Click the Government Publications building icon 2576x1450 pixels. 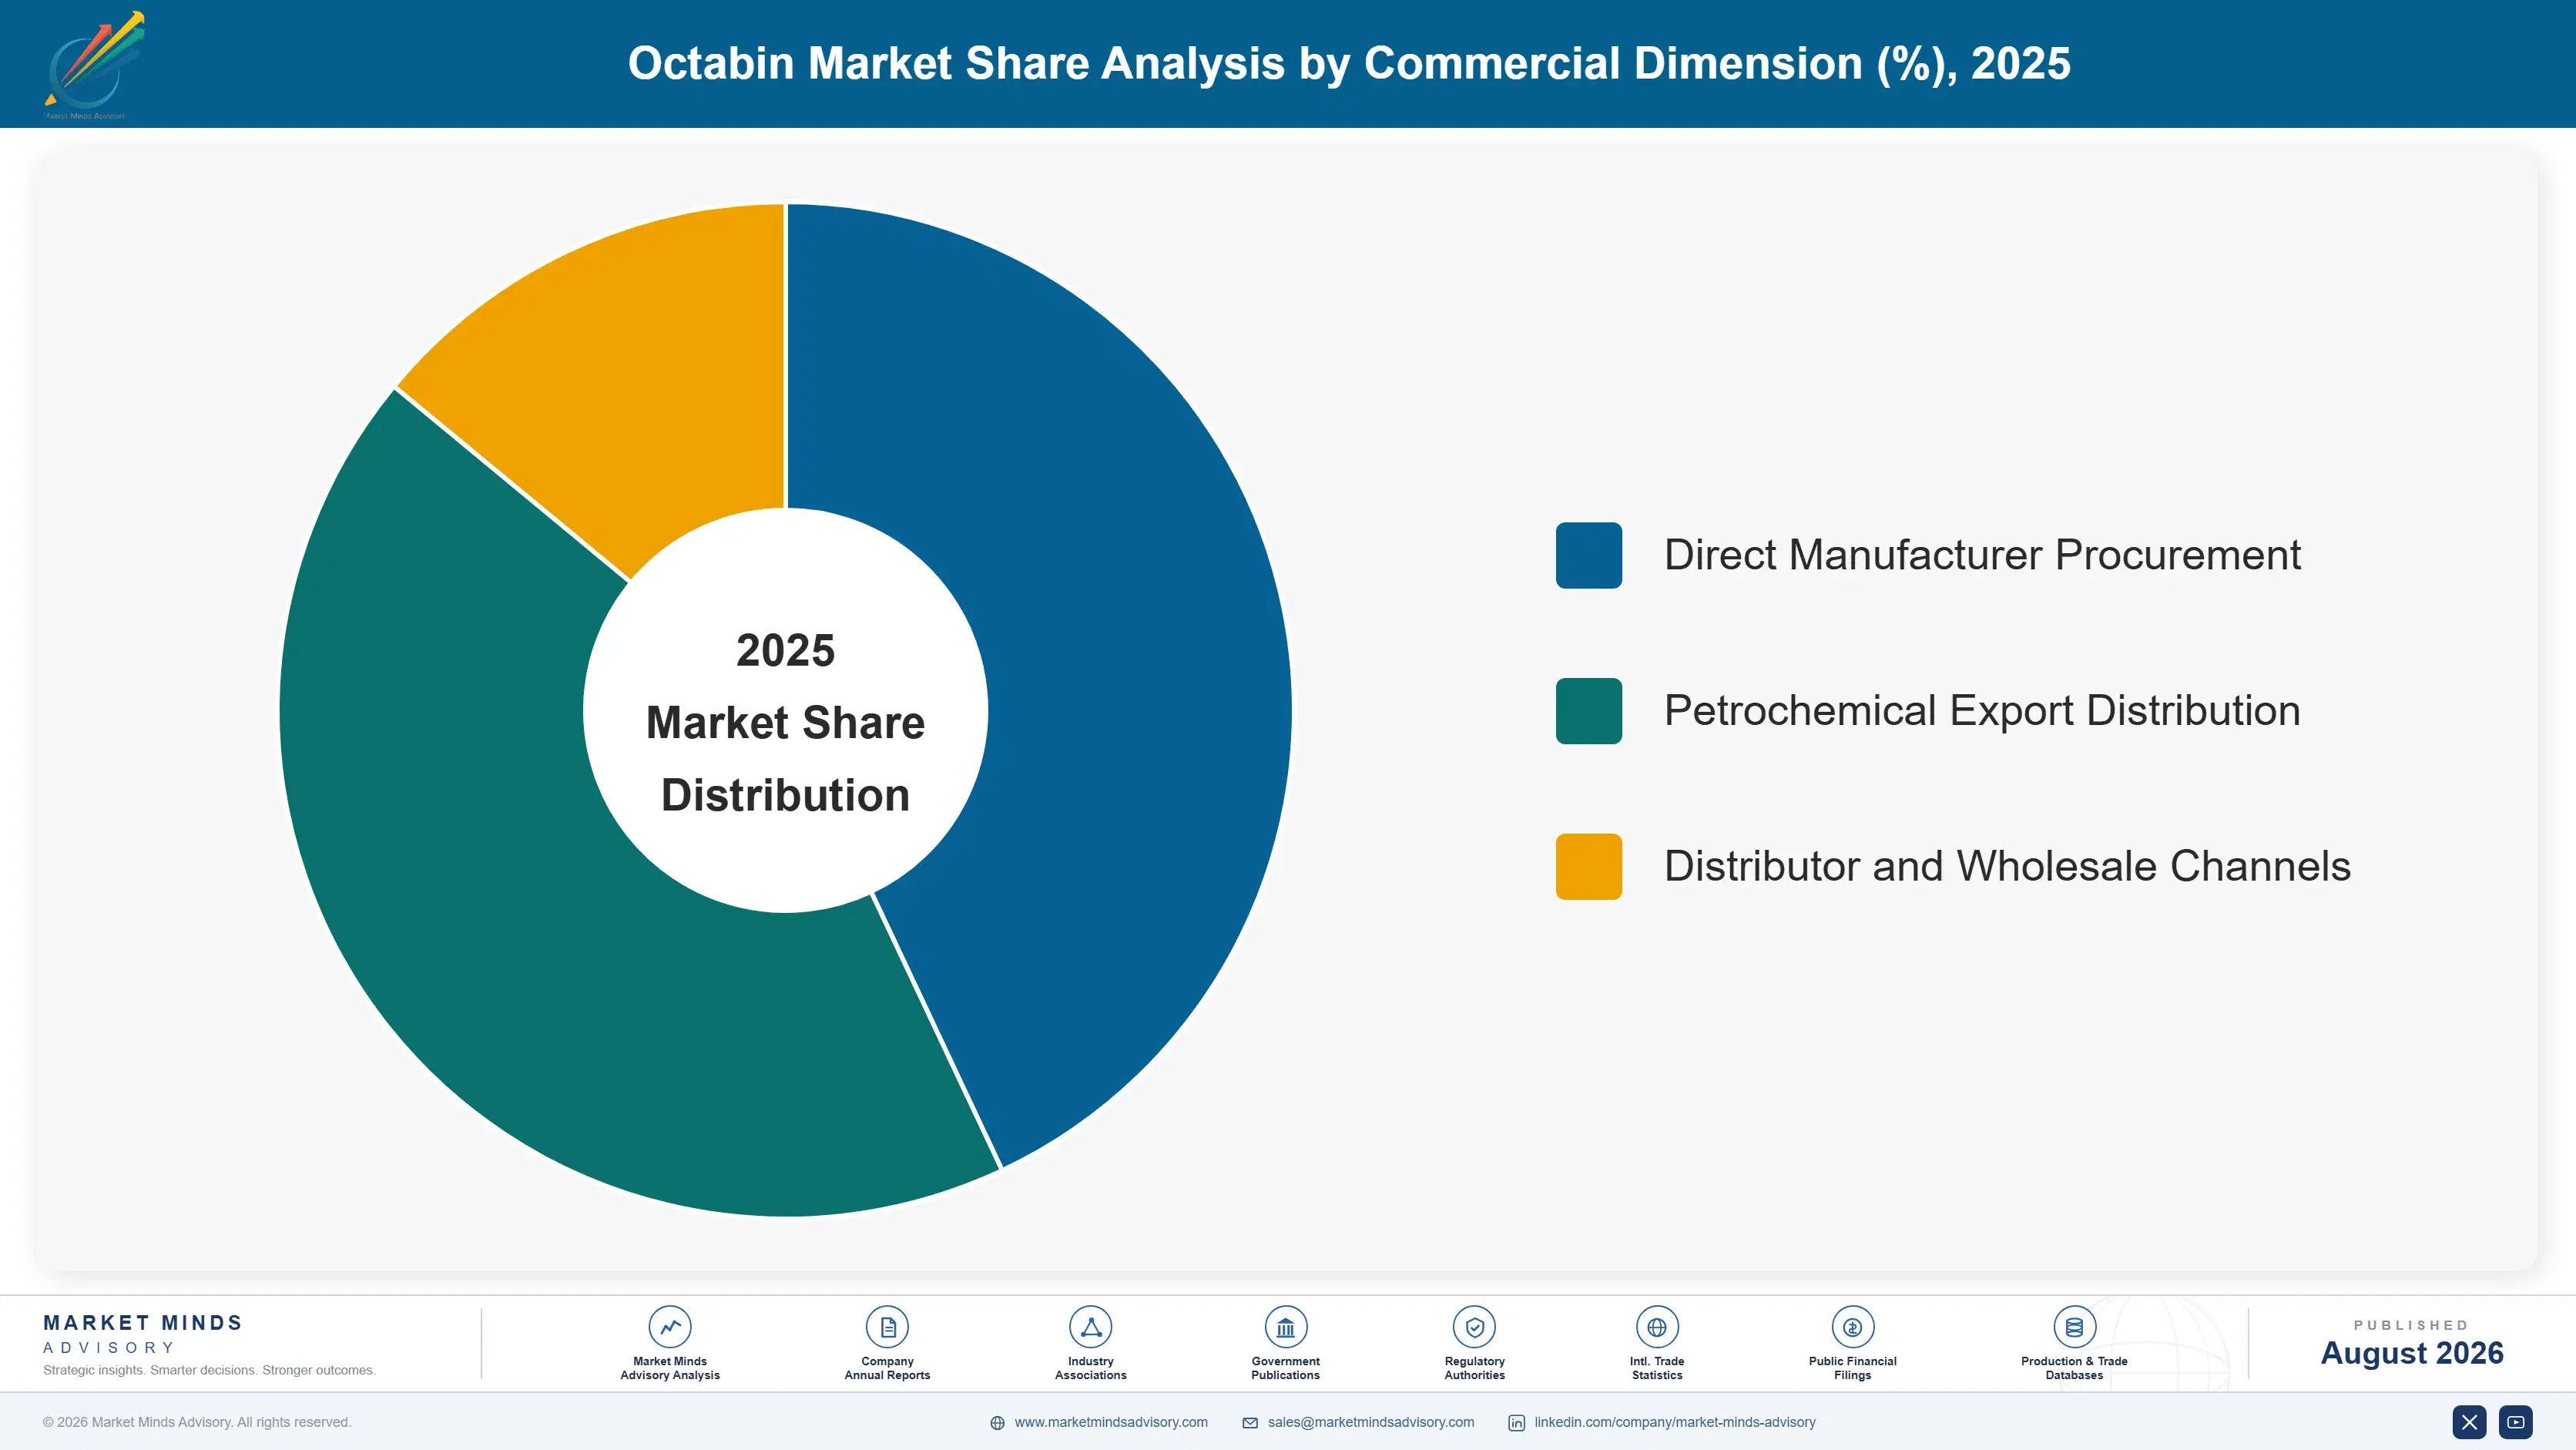(x=1285, y=1327)
